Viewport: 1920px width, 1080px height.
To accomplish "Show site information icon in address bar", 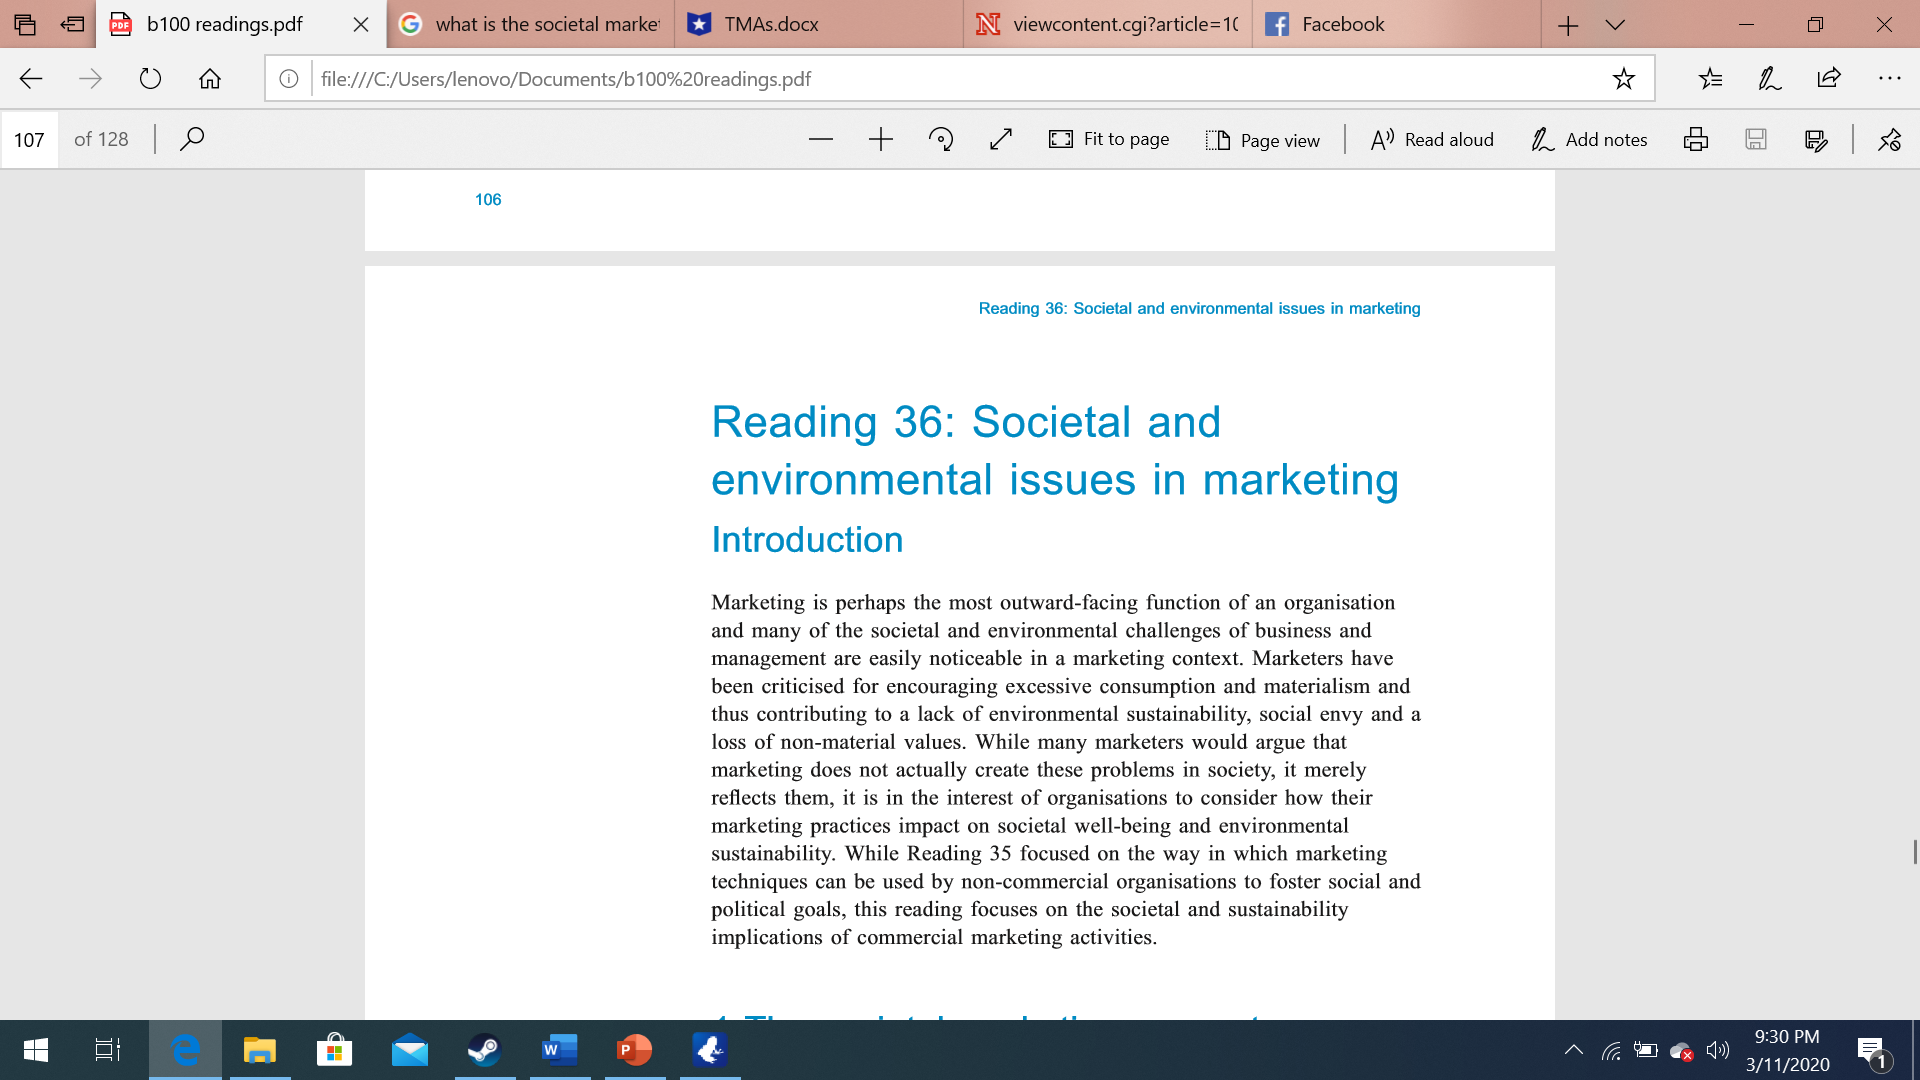I will pyautogui.click(x=288, y=79).
